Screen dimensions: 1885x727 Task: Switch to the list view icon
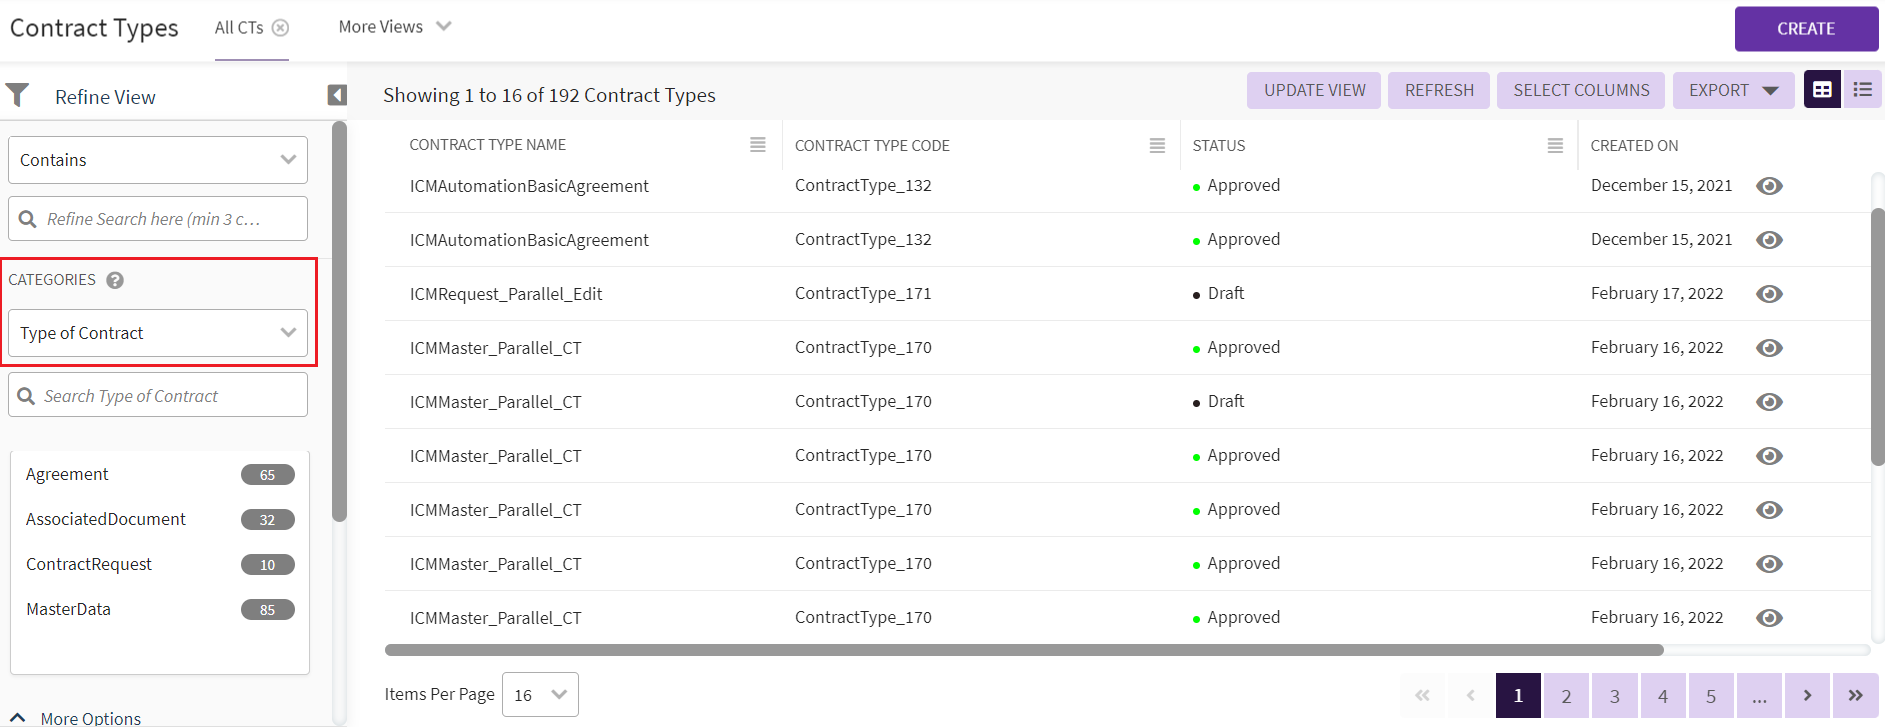(1862, 90)
